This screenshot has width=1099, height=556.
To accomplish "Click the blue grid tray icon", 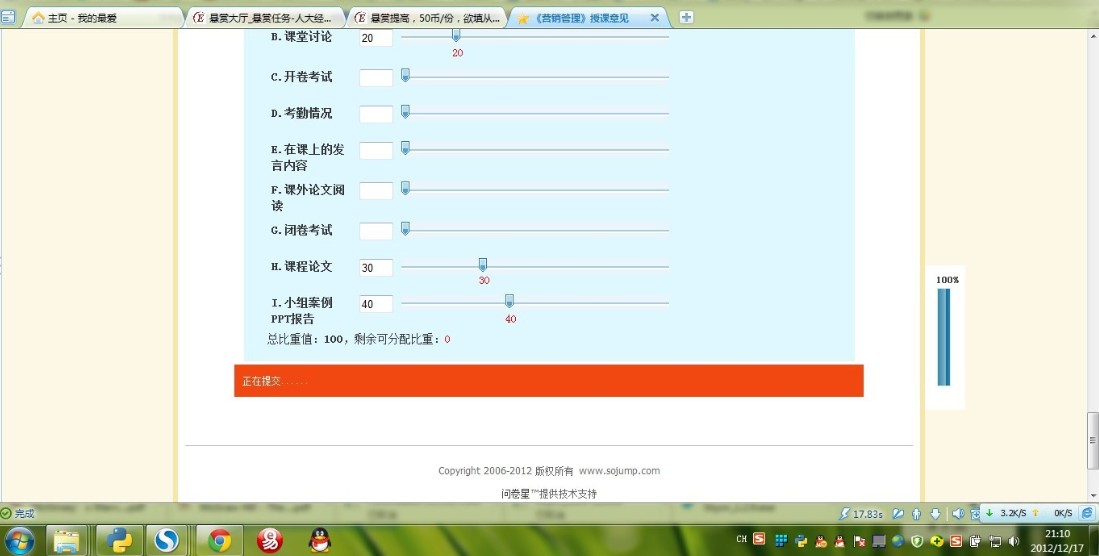I will (x=781, y=540).
